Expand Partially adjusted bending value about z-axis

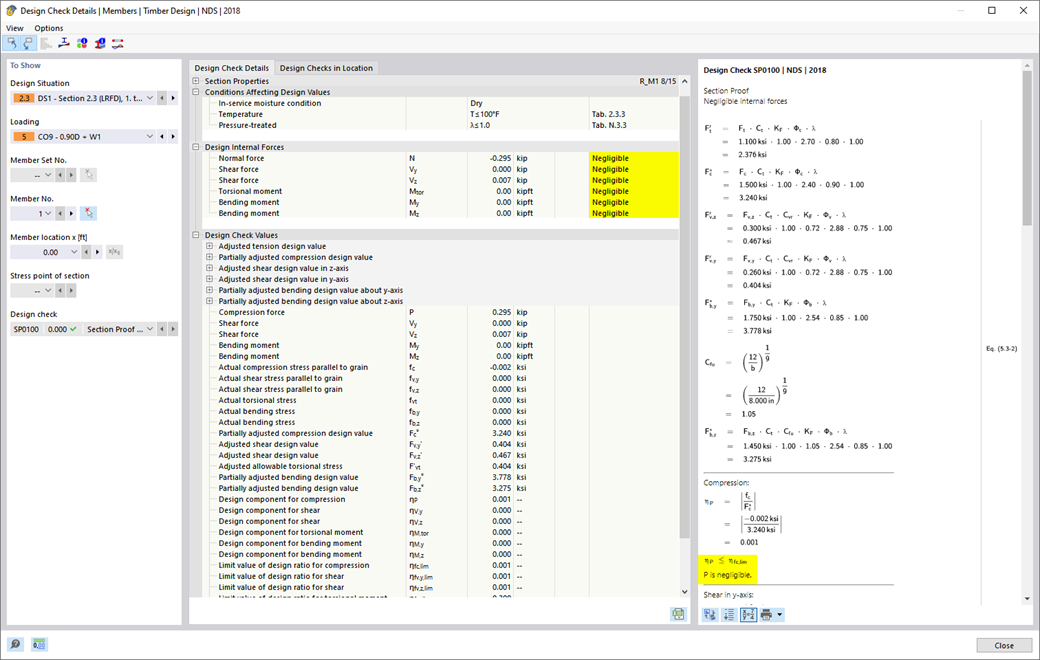pos(210,301)
